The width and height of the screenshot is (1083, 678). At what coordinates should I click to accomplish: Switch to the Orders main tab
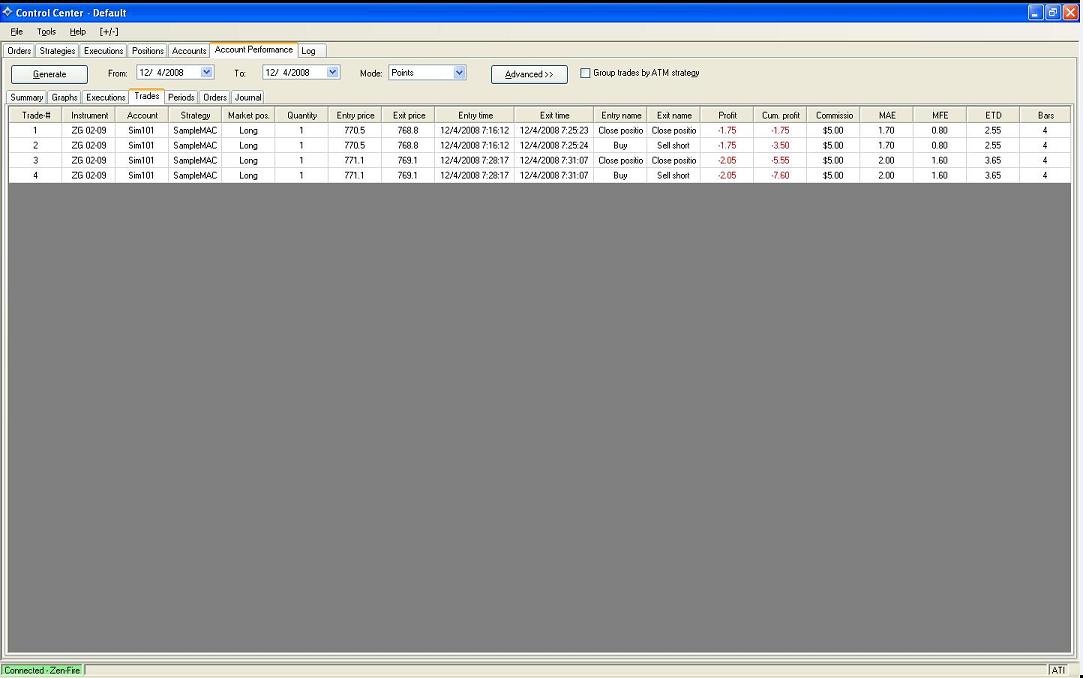click(x=19, y=50)
